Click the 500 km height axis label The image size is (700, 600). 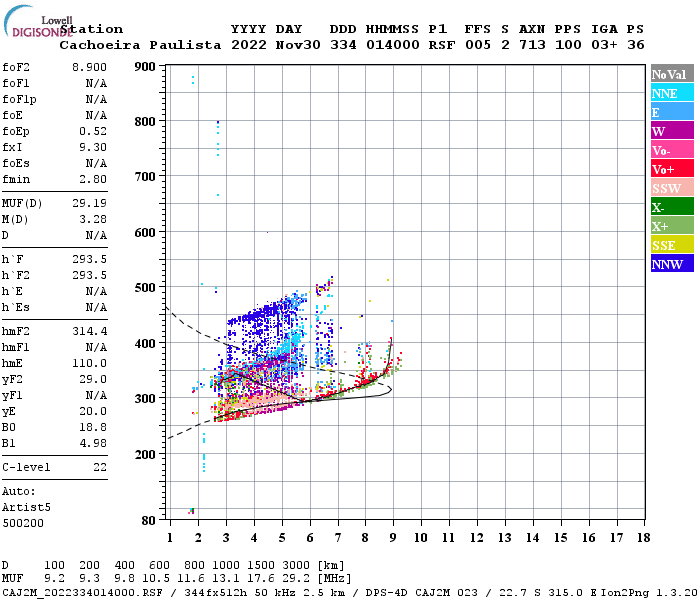[x=145, y=288]
